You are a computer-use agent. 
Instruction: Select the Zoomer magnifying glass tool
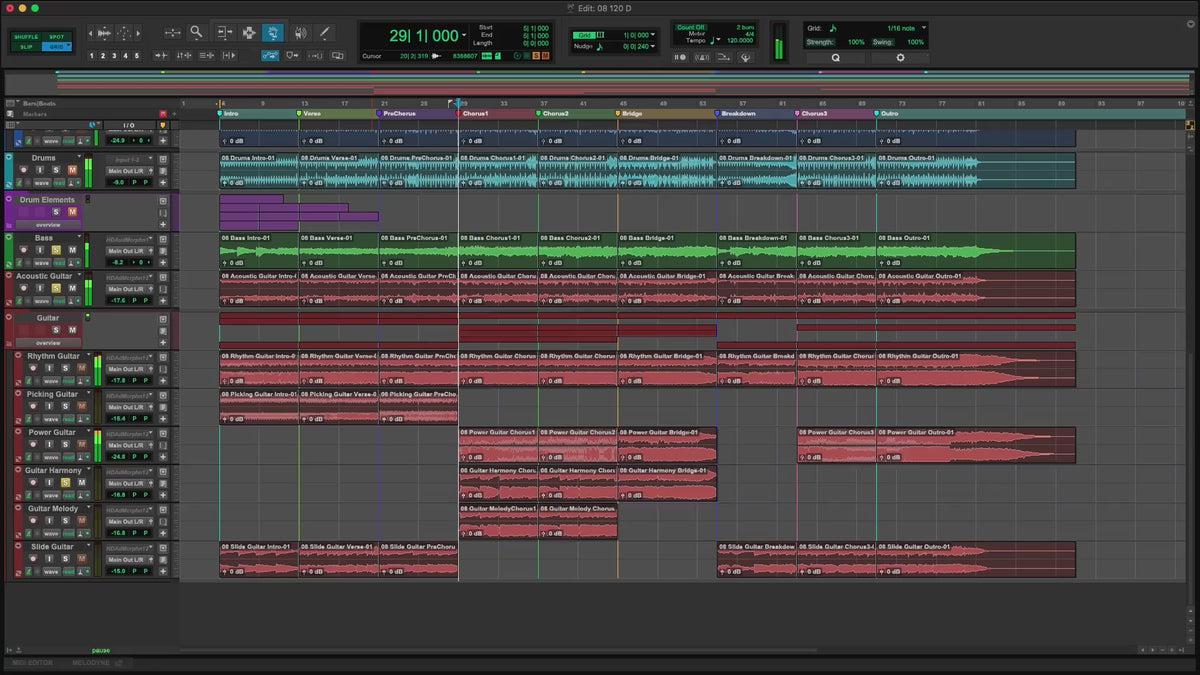pos(196,33)
